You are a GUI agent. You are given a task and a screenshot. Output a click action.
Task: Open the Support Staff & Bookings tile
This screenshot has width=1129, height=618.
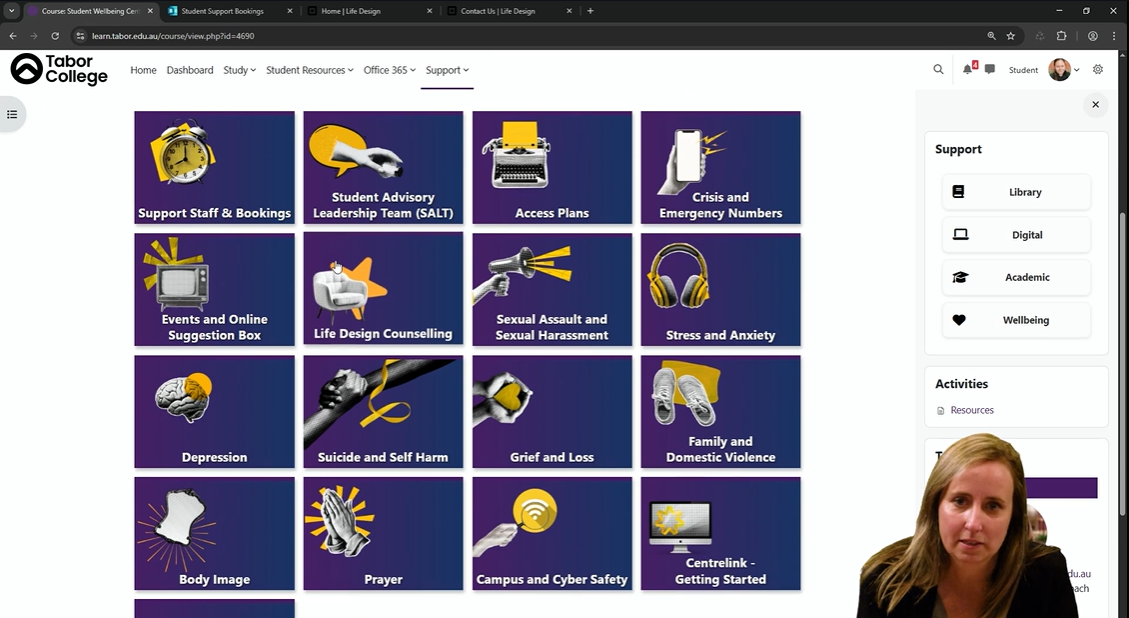pyautogui.click(x=215, y=167)
